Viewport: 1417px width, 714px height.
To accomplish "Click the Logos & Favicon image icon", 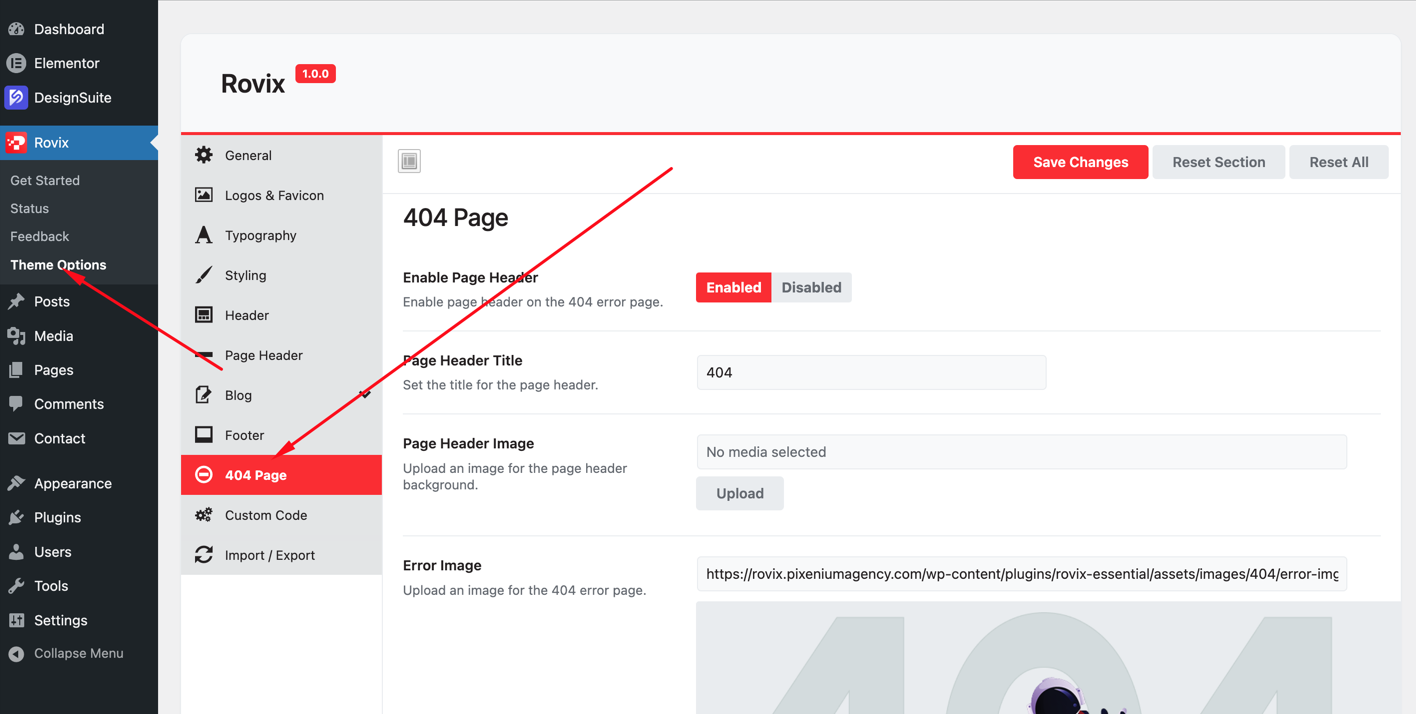I will click(204, 195).
